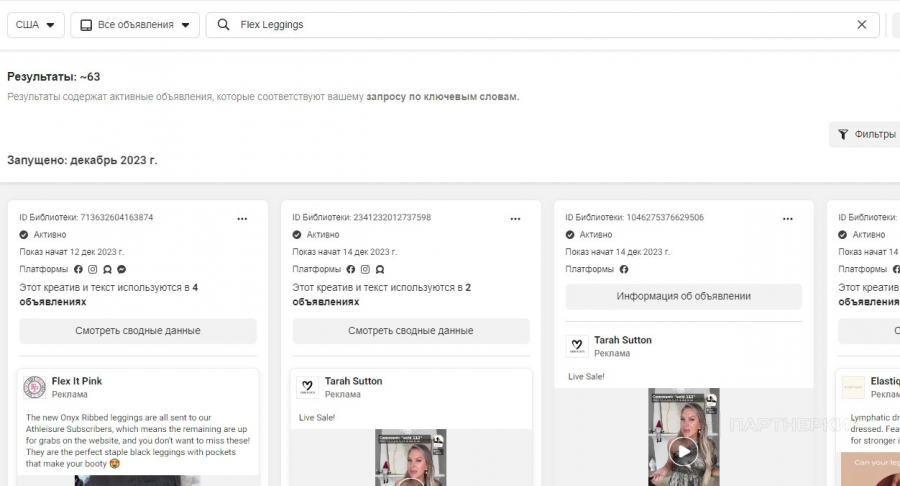Open Информация об объявлении for ad 1046275376629506

coord(684,297)
